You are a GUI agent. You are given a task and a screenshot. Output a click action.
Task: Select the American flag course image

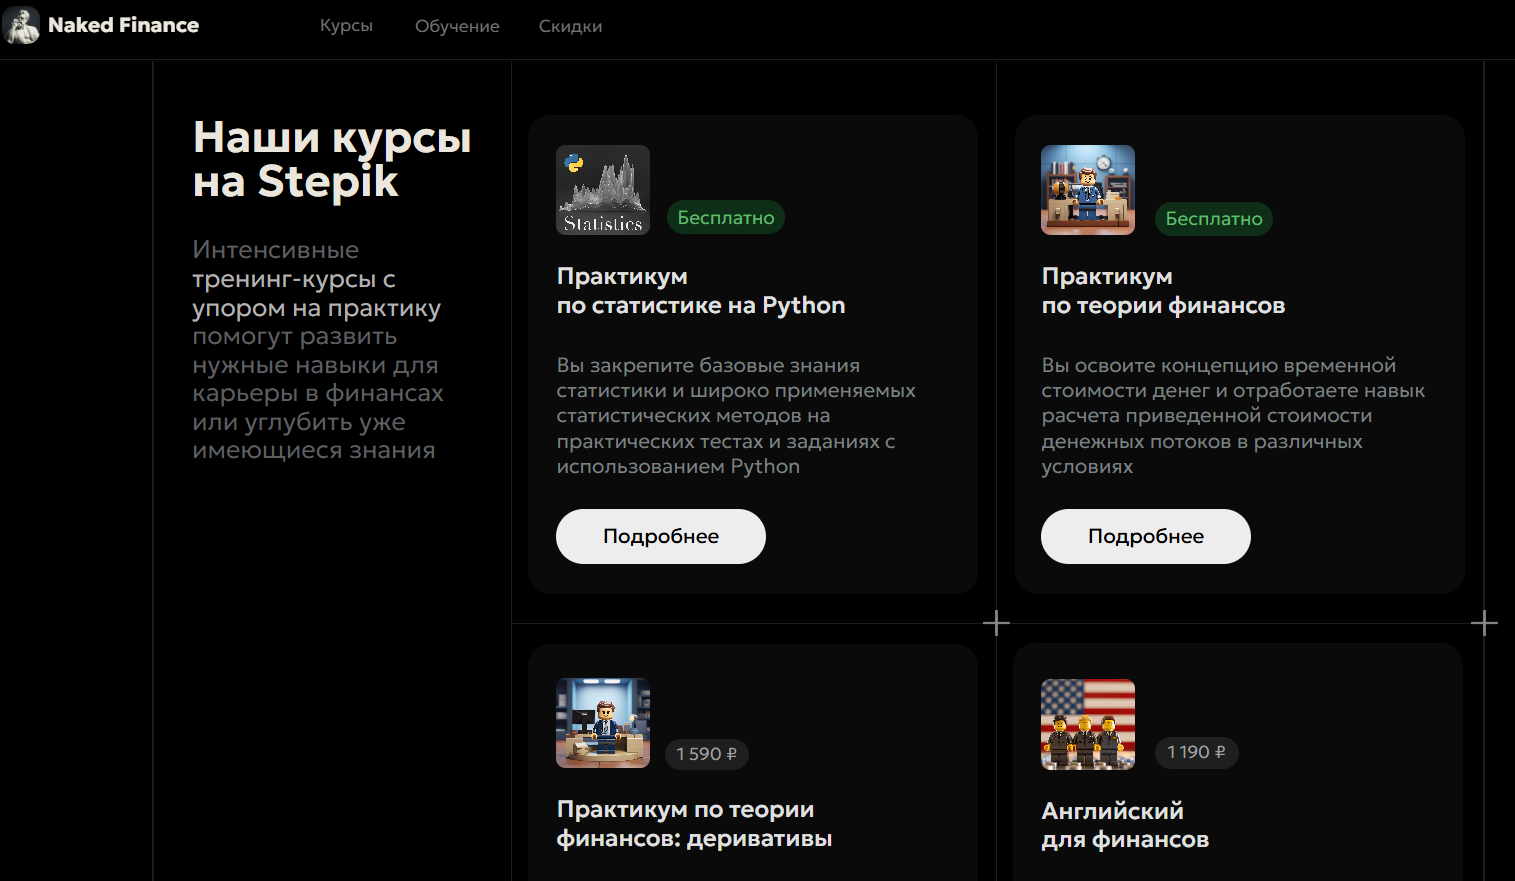pos(1087,724)
